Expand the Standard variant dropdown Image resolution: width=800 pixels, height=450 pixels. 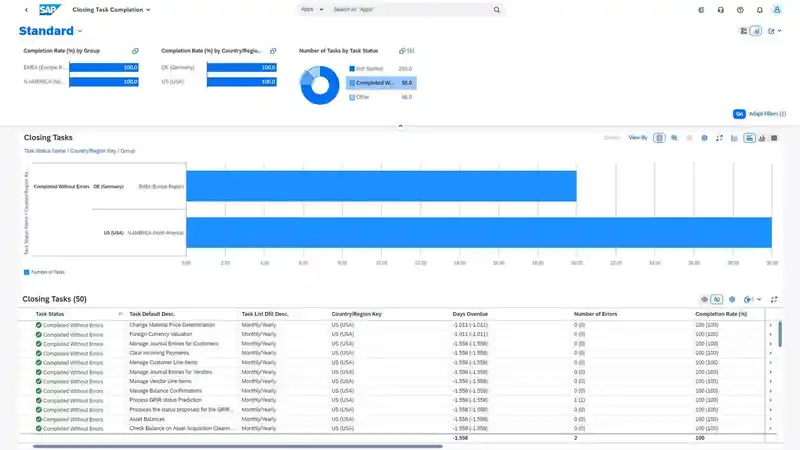(80, 31)
